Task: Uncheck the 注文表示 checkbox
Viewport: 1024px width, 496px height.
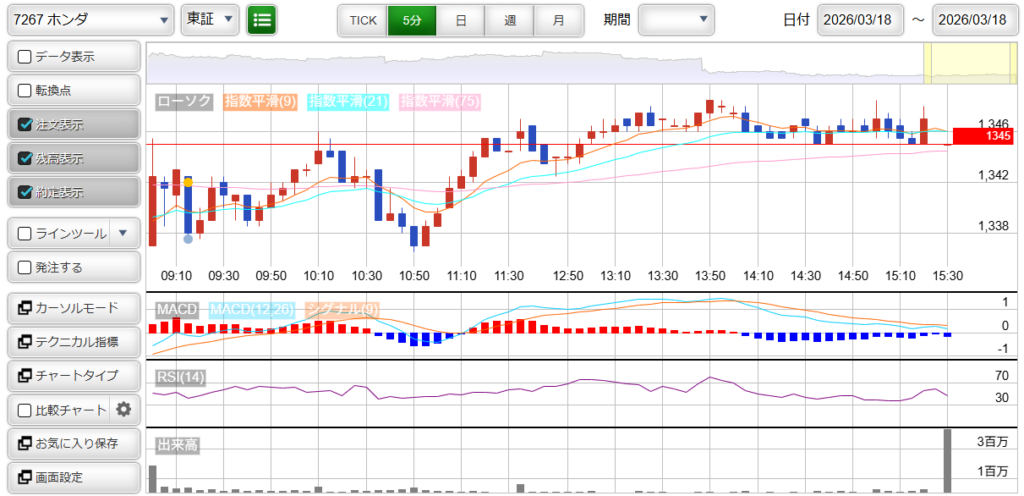Action: (x=27, y=125)
